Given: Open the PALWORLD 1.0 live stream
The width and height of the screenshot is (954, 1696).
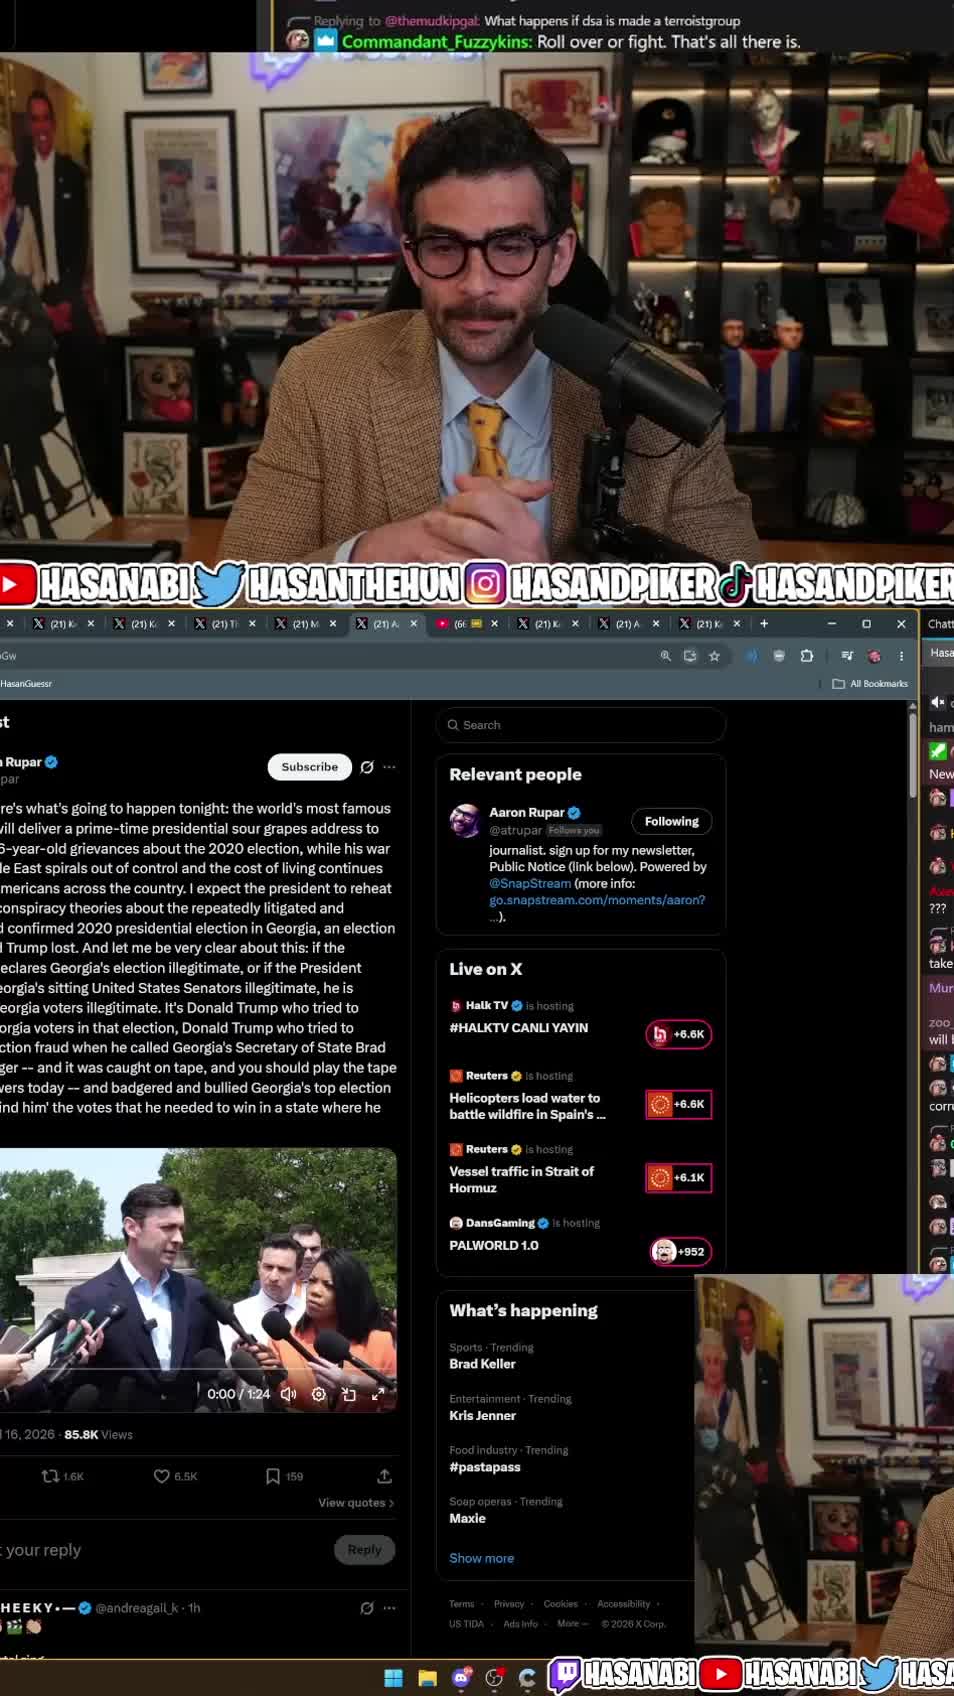Looking at the screenshot, I should point(493,1245).
